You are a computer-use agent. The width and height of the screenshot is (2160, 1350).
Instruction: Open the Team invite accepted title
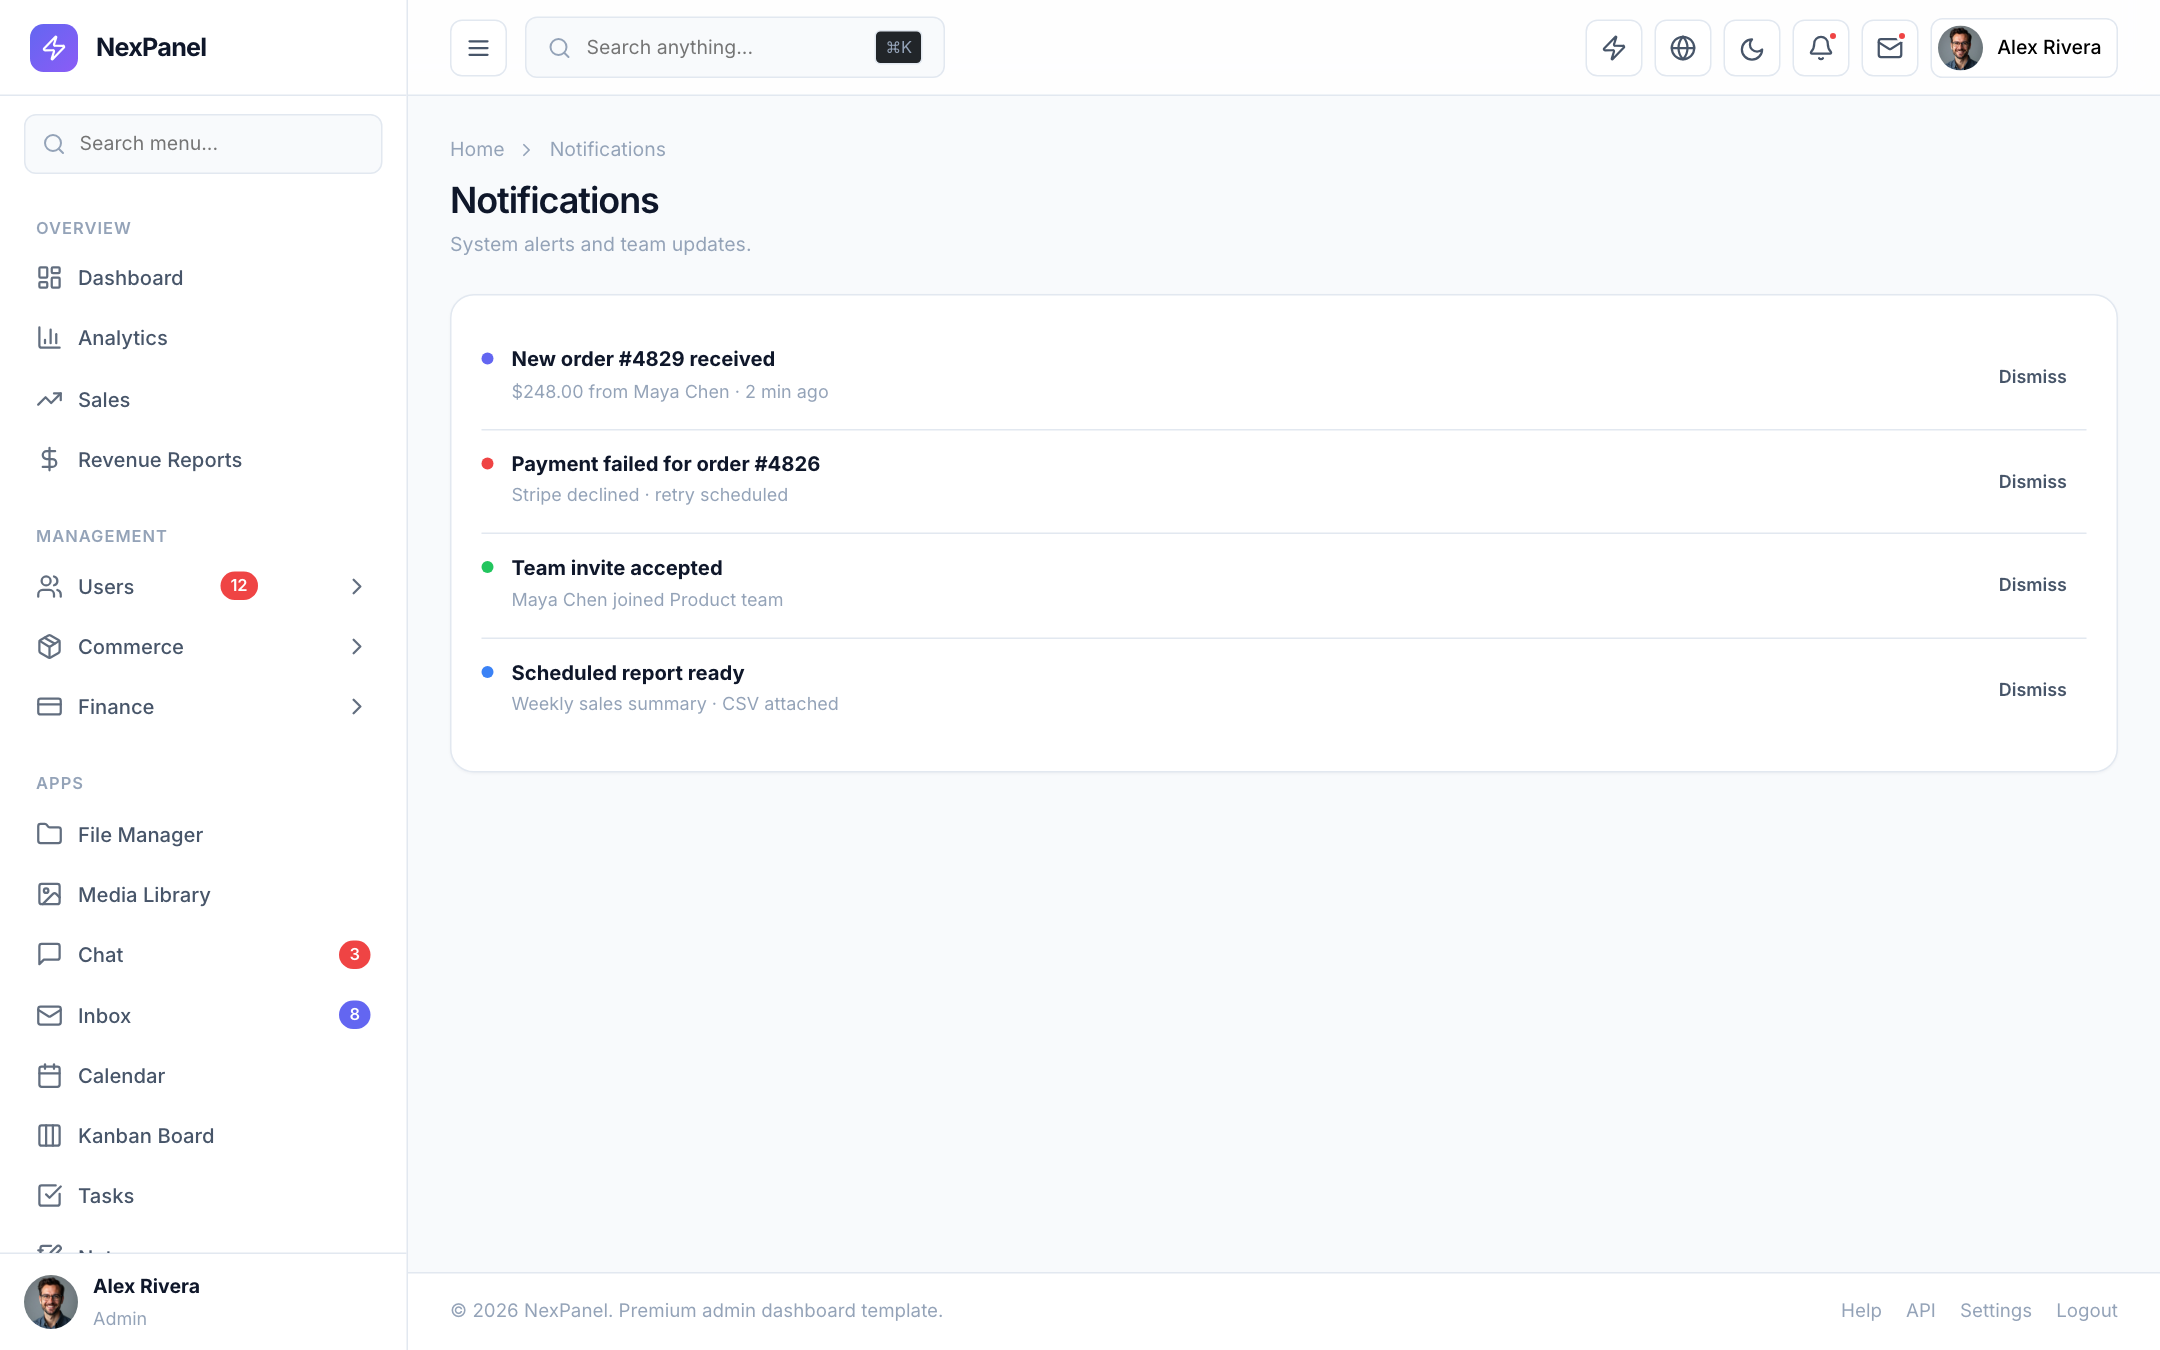[x=616, y=567]
